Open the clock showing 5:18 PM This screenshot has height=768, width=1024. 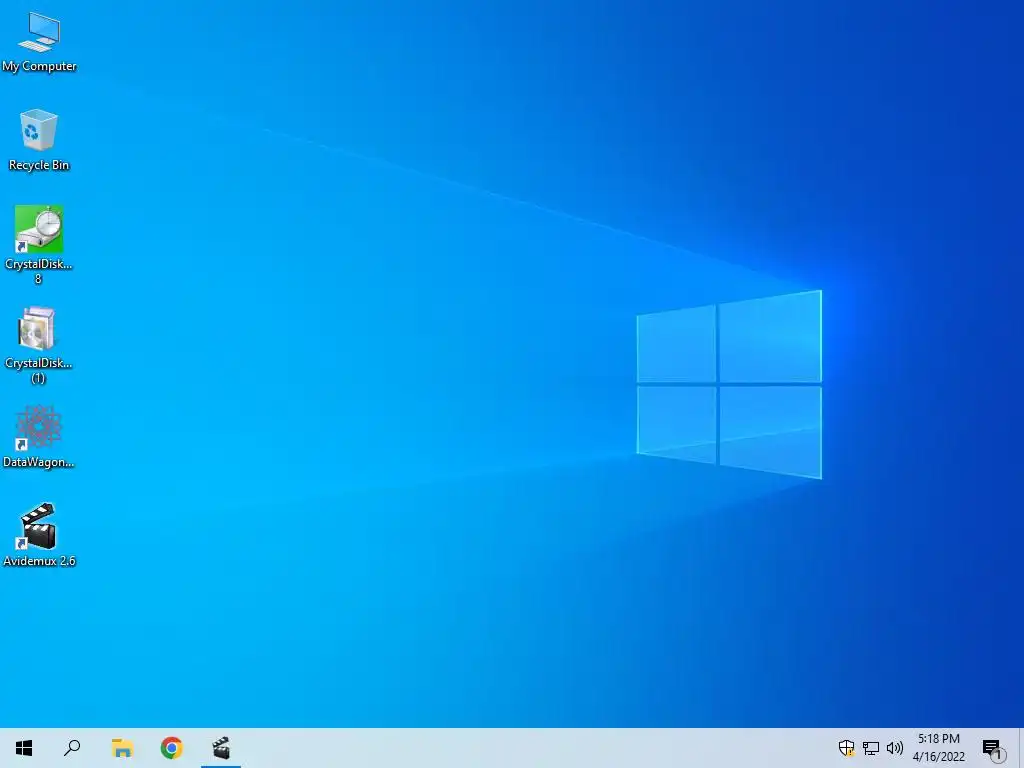pyautogui.click(x=938, y=739)
